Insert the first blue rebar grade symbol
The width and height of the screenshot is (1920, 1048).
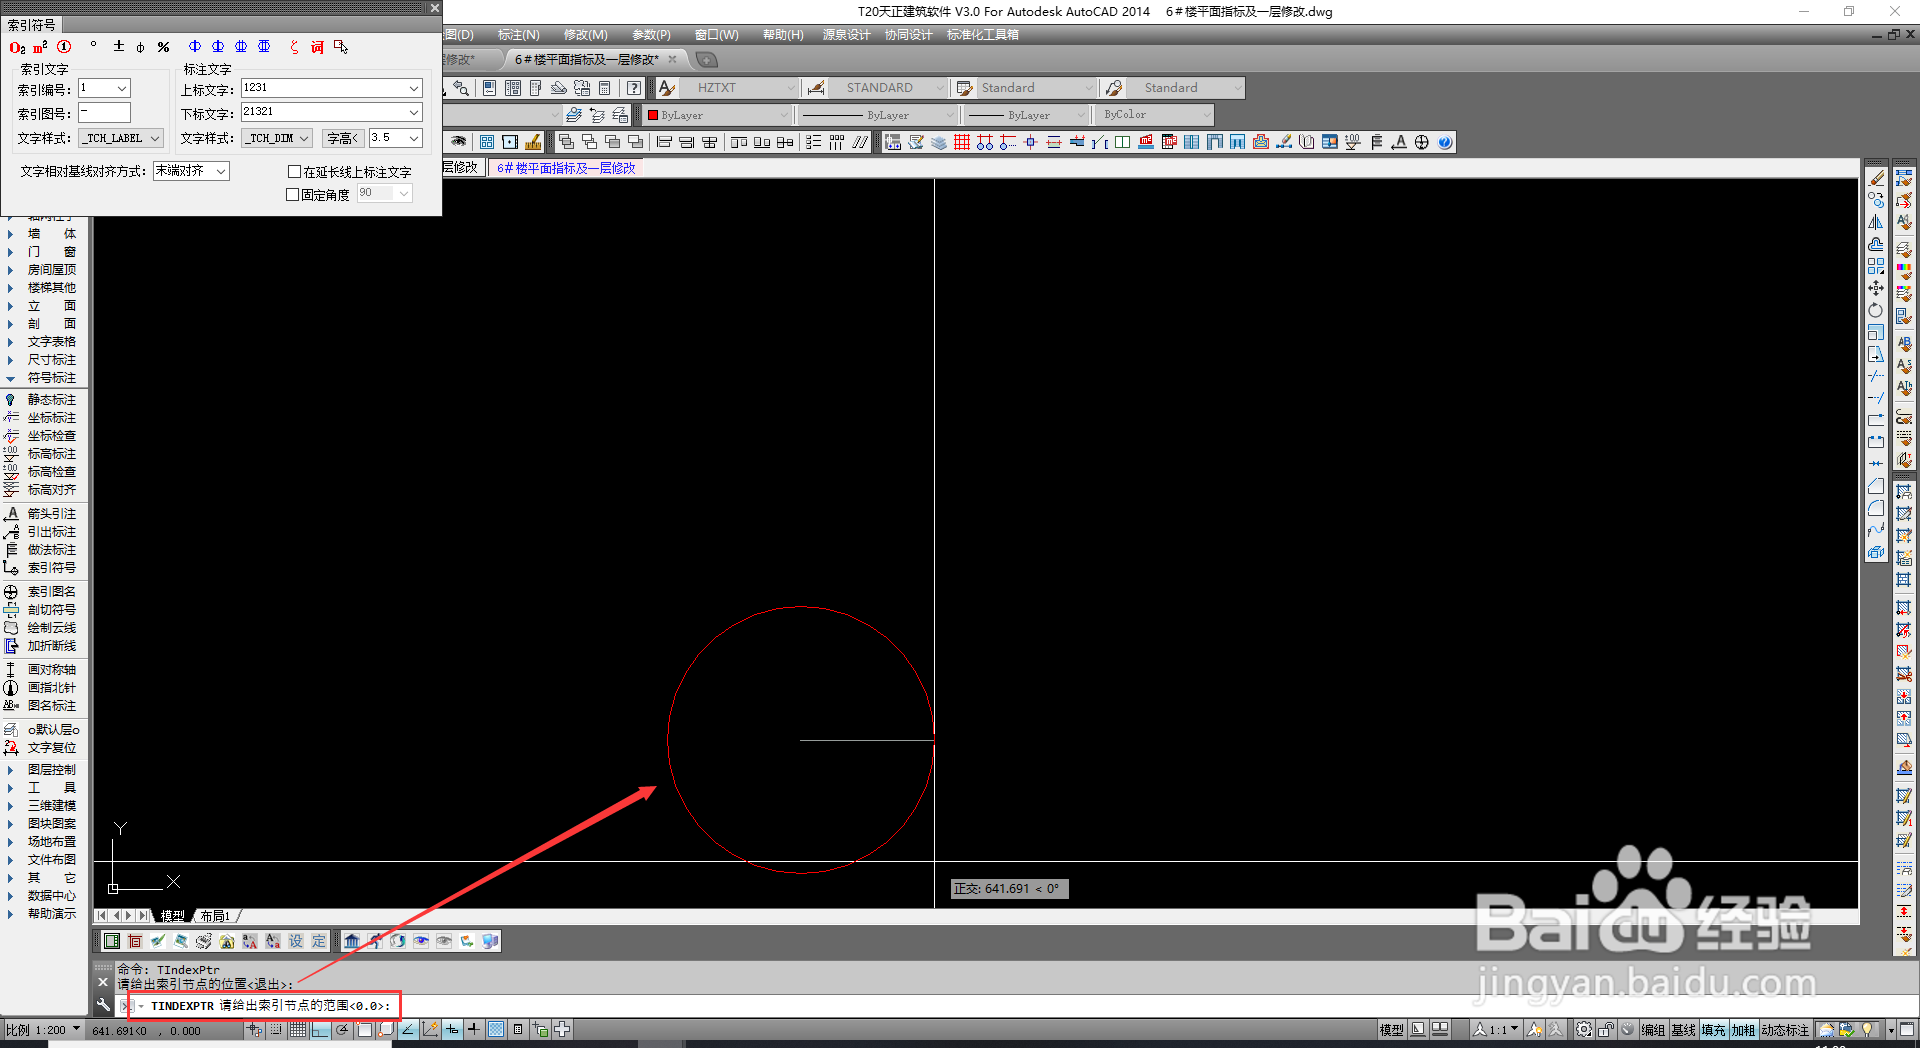coord(195,46)
